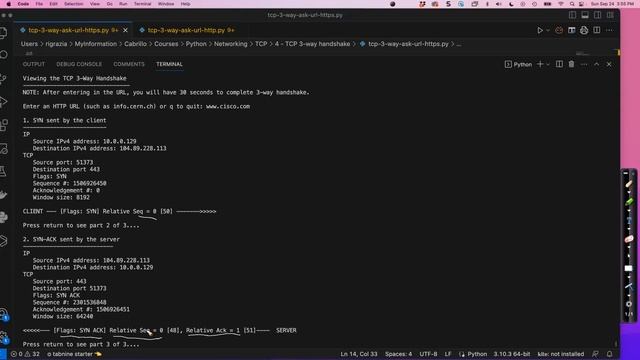Image resolution: width=640 pixels, height=360 pixels.
Task: Select the Python terminal instance label
Action: pyautogui.click(x=518, y=64)
